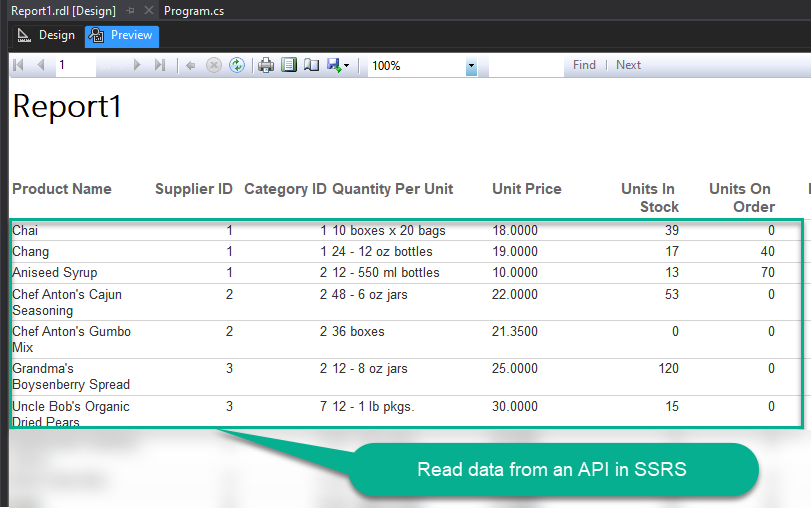Select the Chang product name cell
Image resolution: width=811 pixels, height=508 pixels.
tap(31, 251)
